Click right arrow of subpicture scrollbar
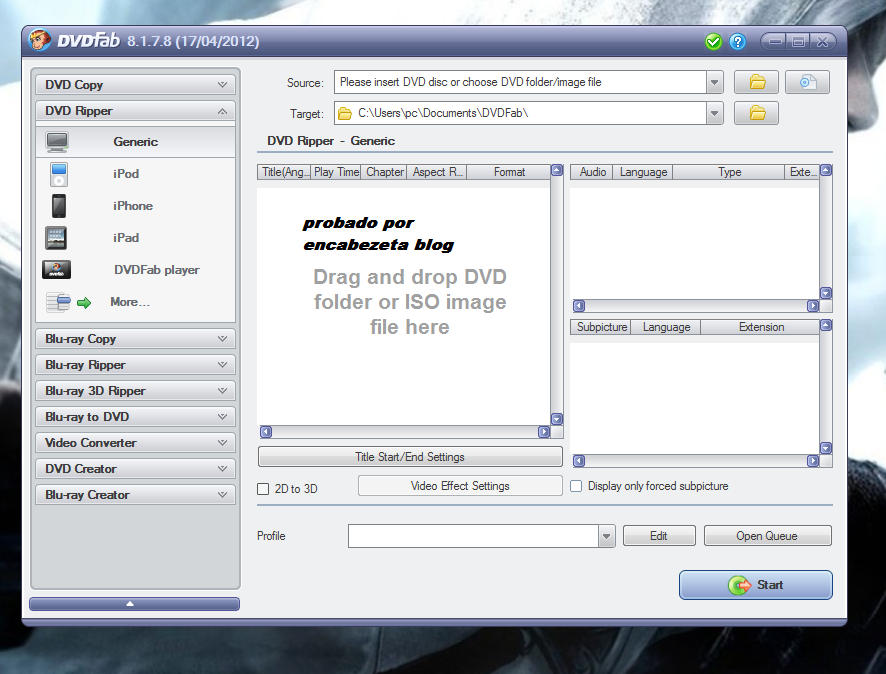 tap(813, 461)
